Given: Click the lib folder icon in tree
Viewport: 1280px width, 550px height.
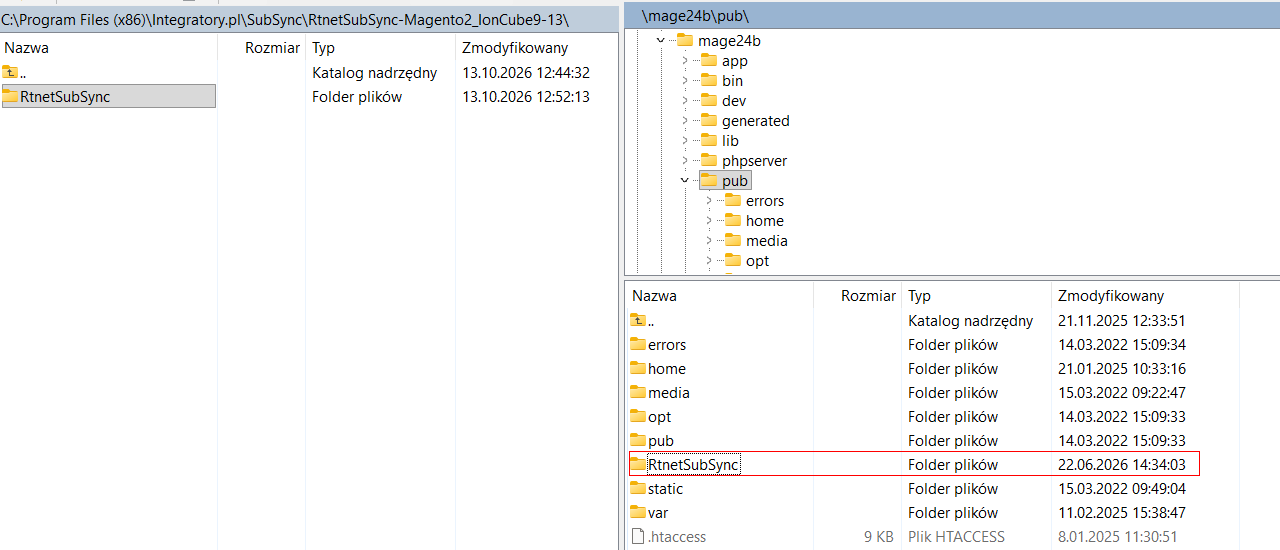Looking at the screenshot, I should point(709,140).
